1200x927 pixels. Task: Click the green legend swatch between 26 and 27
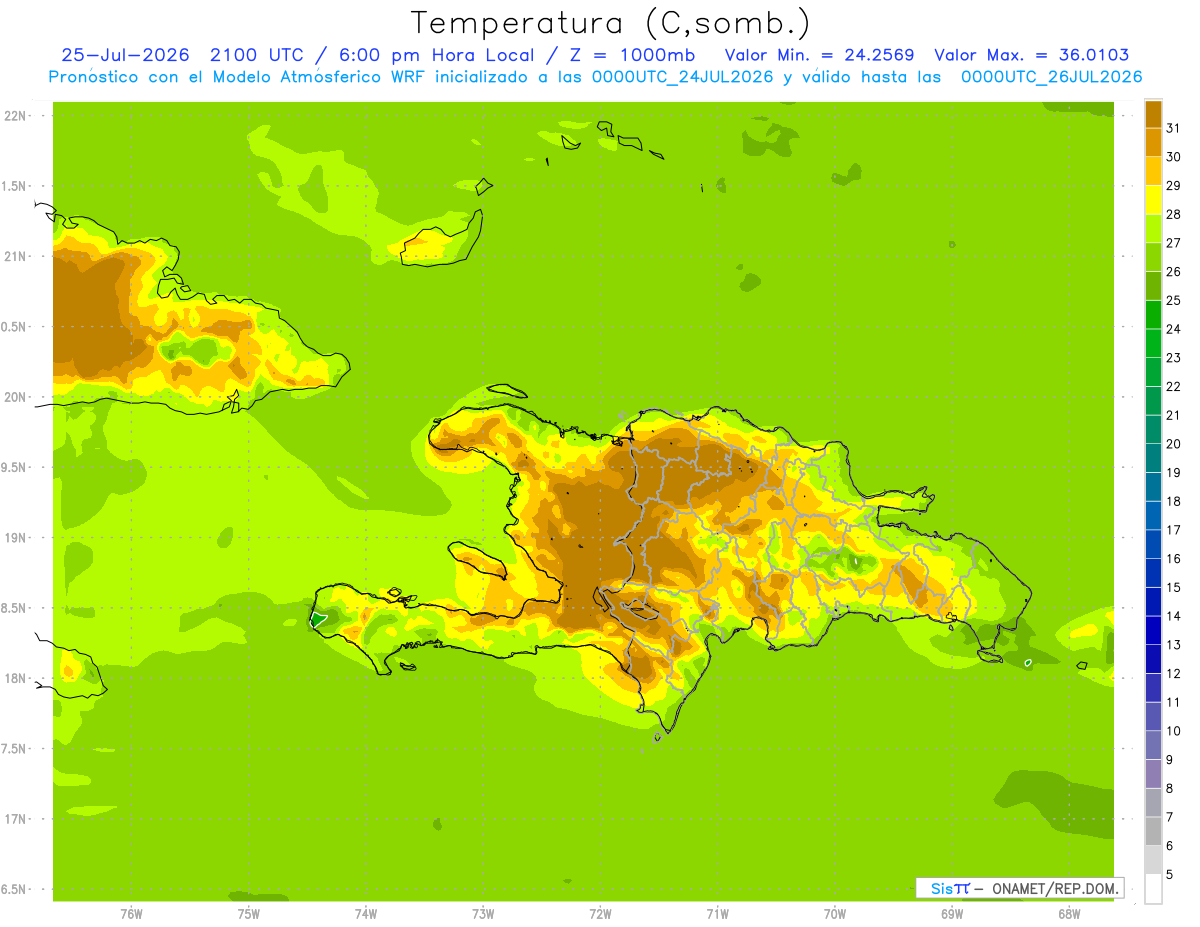[x=1153, y=257]
